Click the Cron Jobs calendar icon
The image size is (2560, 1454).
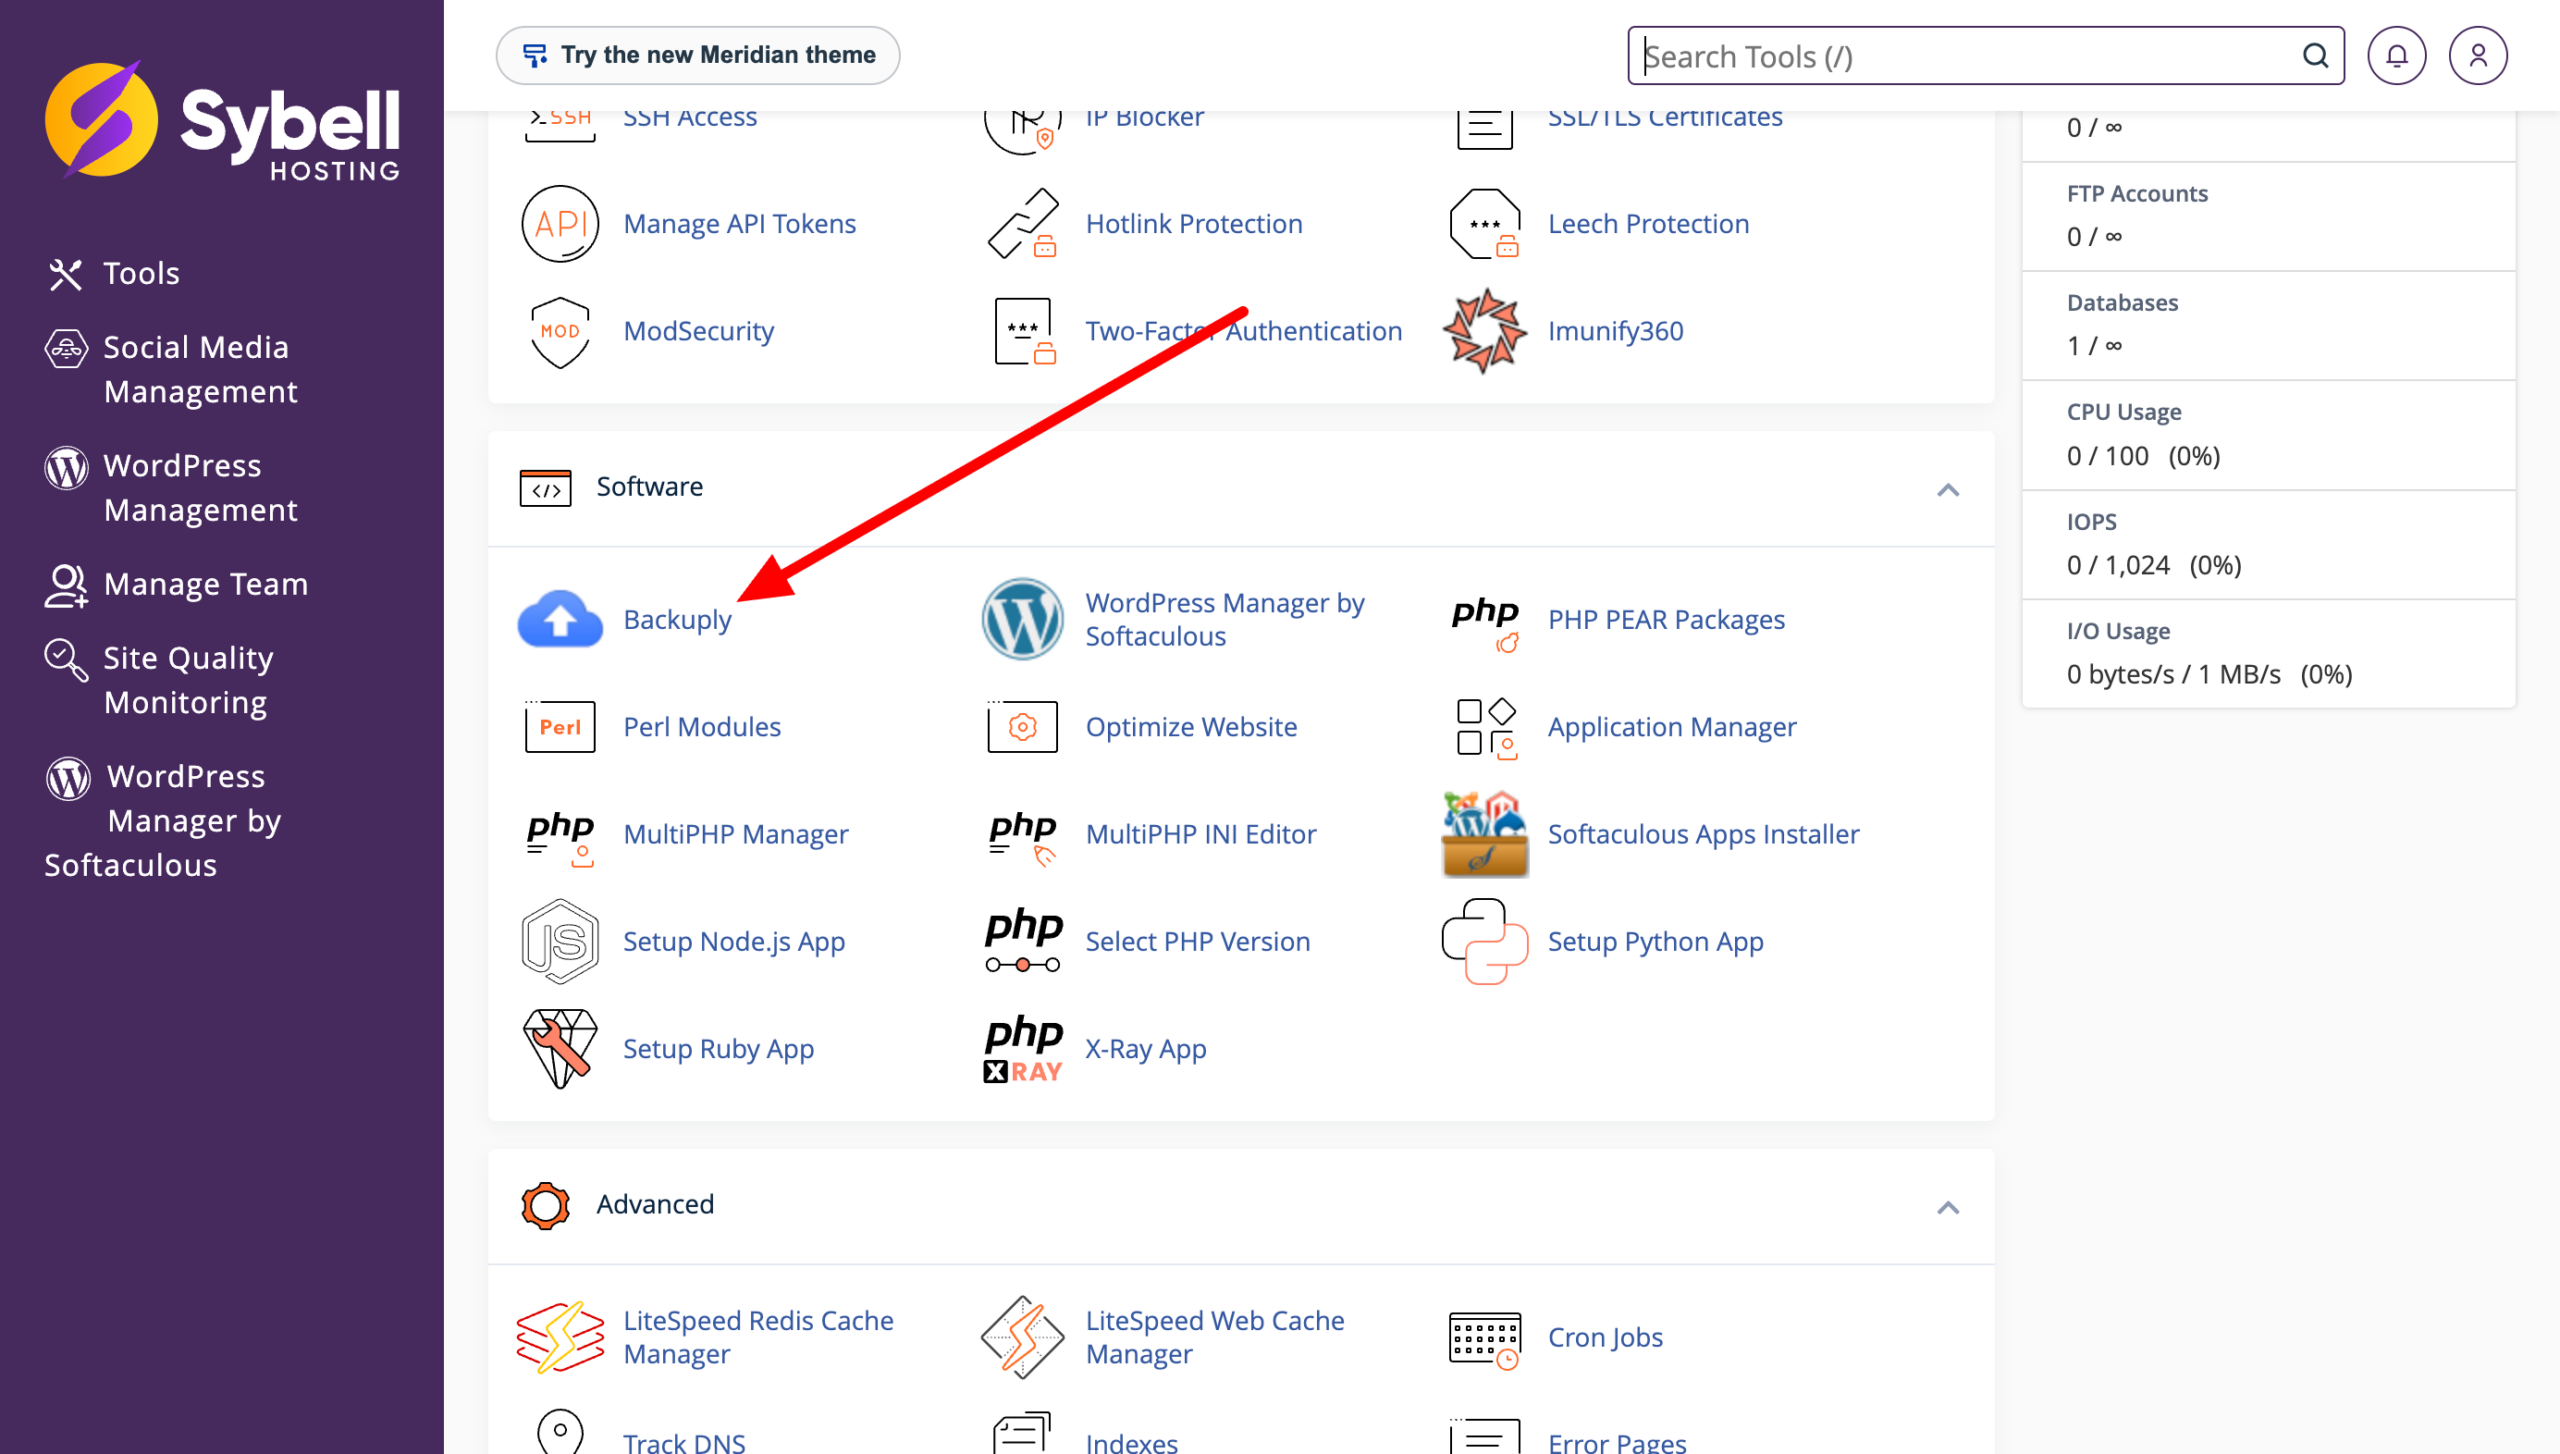[1485, 1340]
